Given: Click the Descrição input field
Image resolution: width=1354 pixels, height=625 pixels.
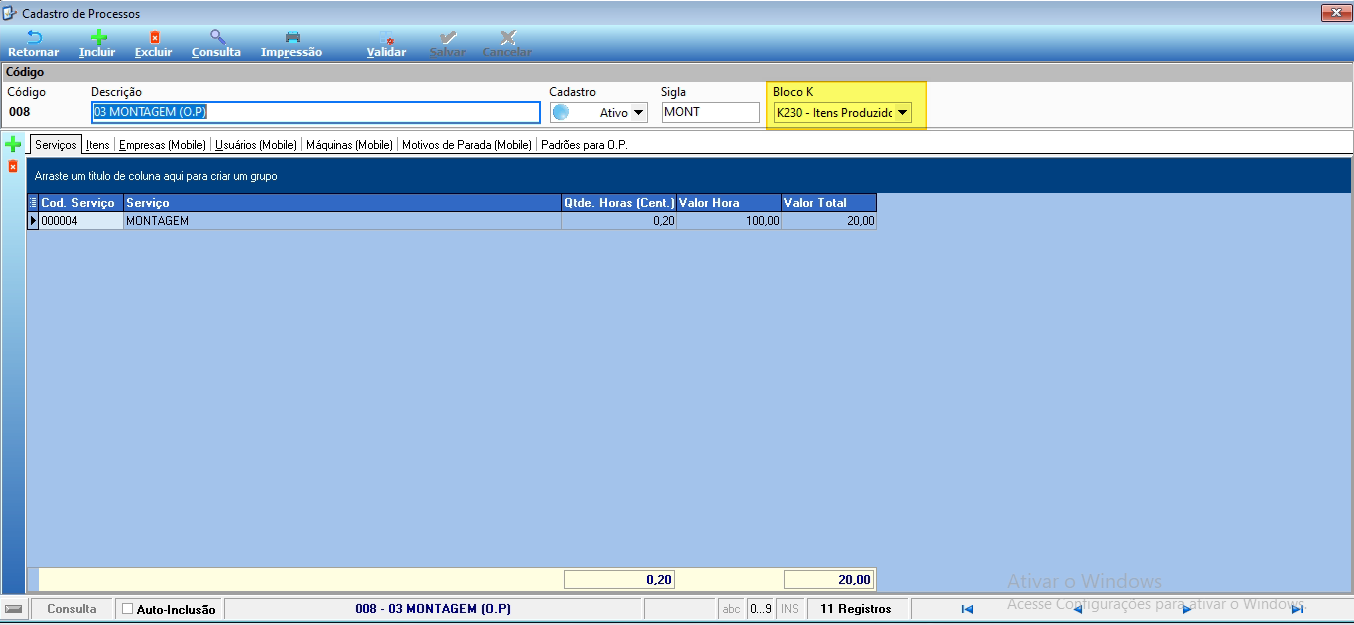Looking at the screenshot, I should click(316, 112).
